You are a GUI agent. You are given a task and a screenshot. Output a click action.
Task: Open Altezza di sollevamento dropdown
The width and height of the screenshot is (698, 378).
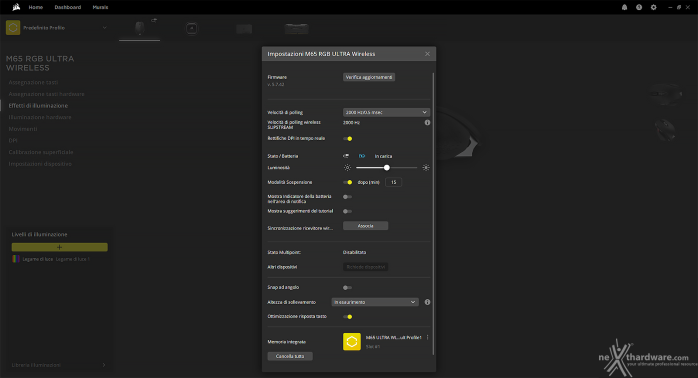point(375,302)
